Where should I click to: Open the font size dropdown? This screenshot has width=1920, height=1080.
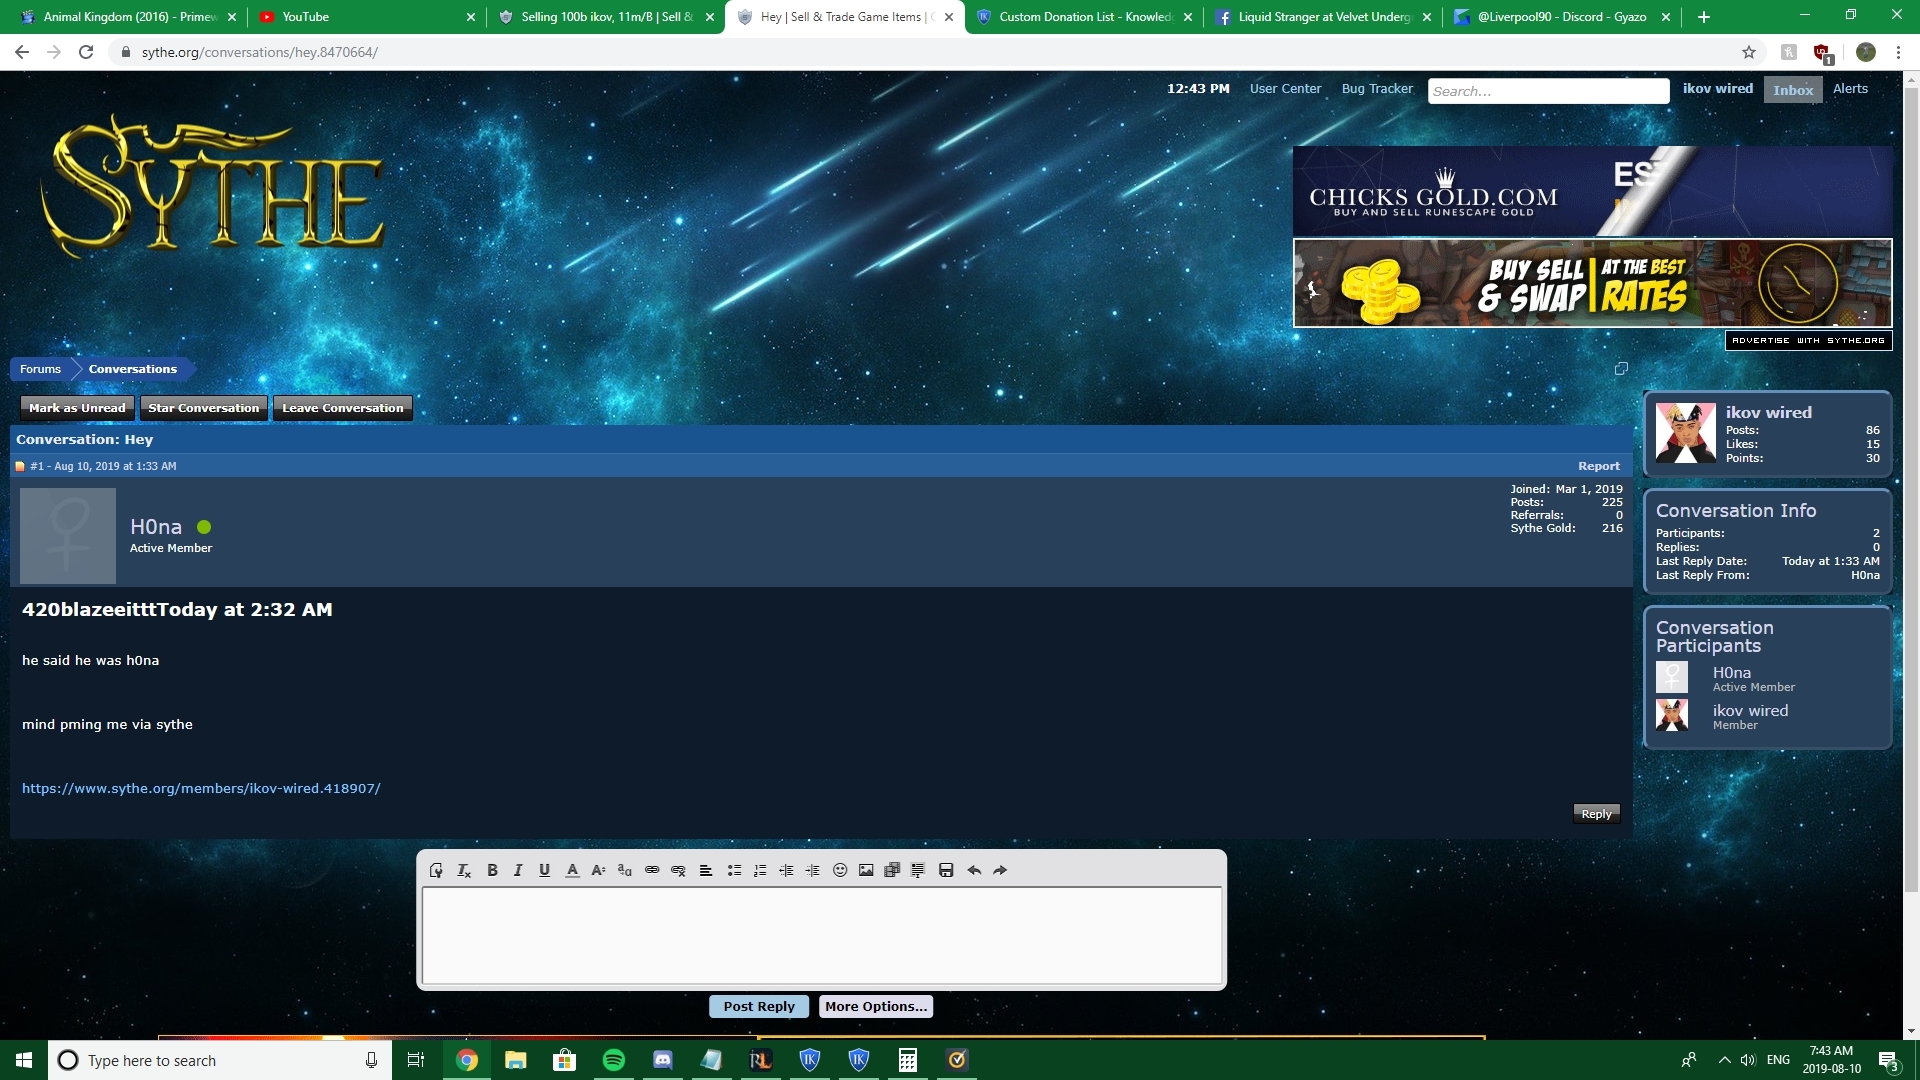[x=598, y=870]
